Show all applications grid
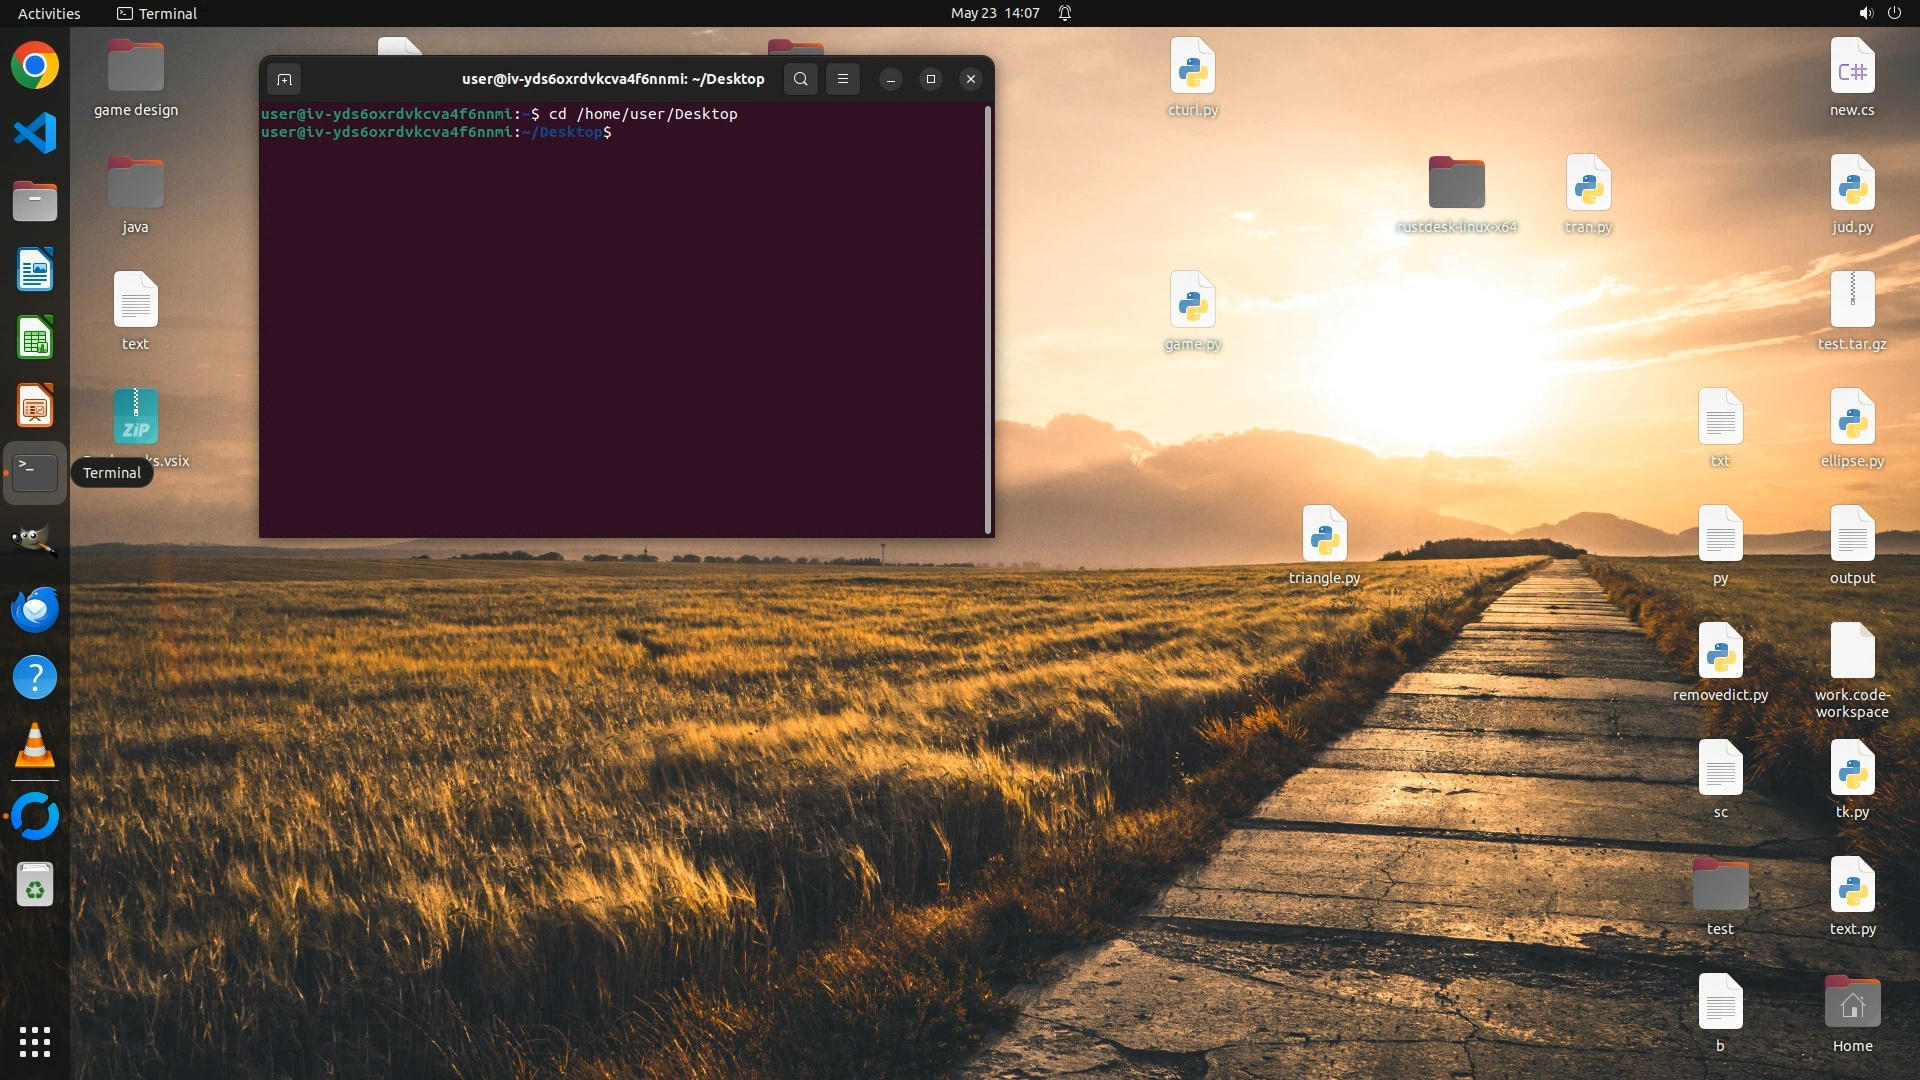This screenshot has width=1920, height=1080. [x=35, y=1042]
